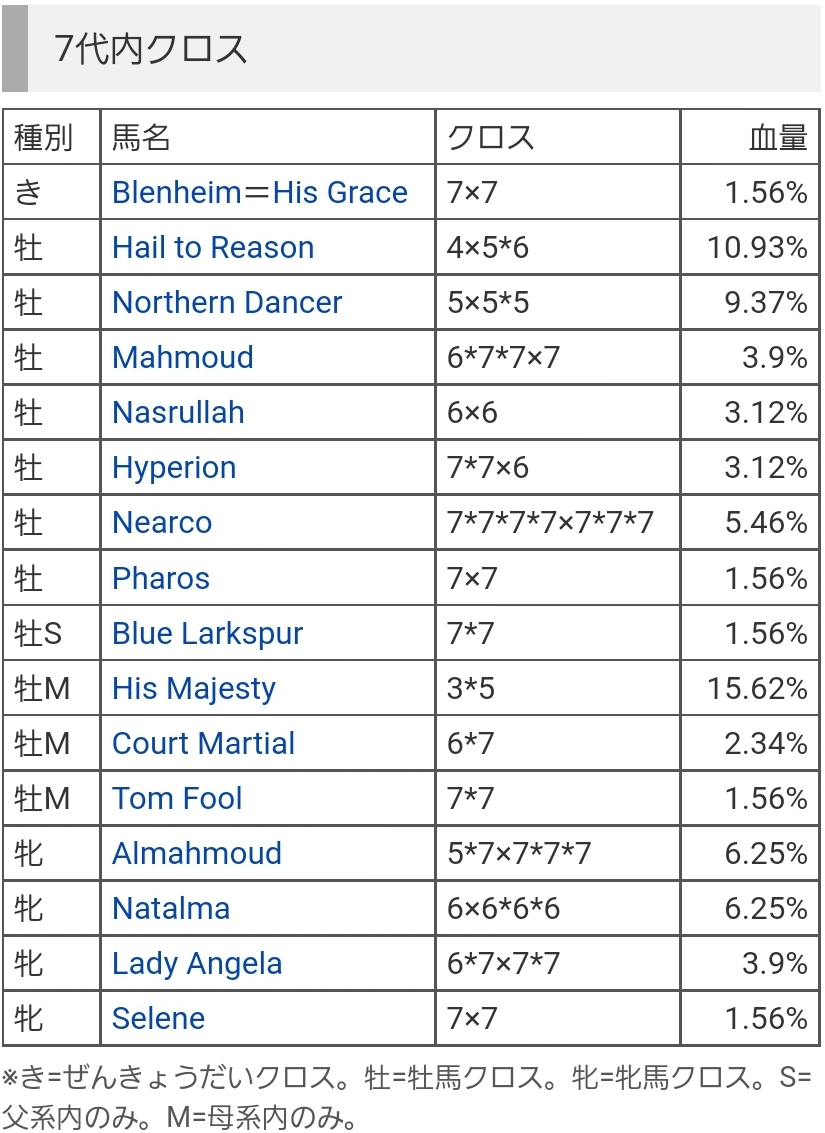
Task: Select the Tom Fool link
Action: pos(177,798)
